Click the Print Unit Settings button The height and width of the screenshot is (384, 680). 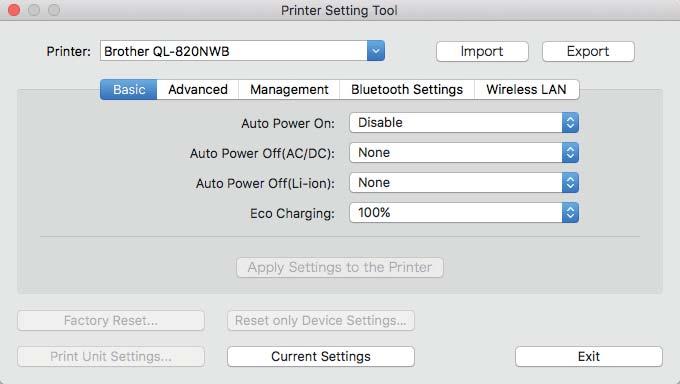tap(111, 356)
